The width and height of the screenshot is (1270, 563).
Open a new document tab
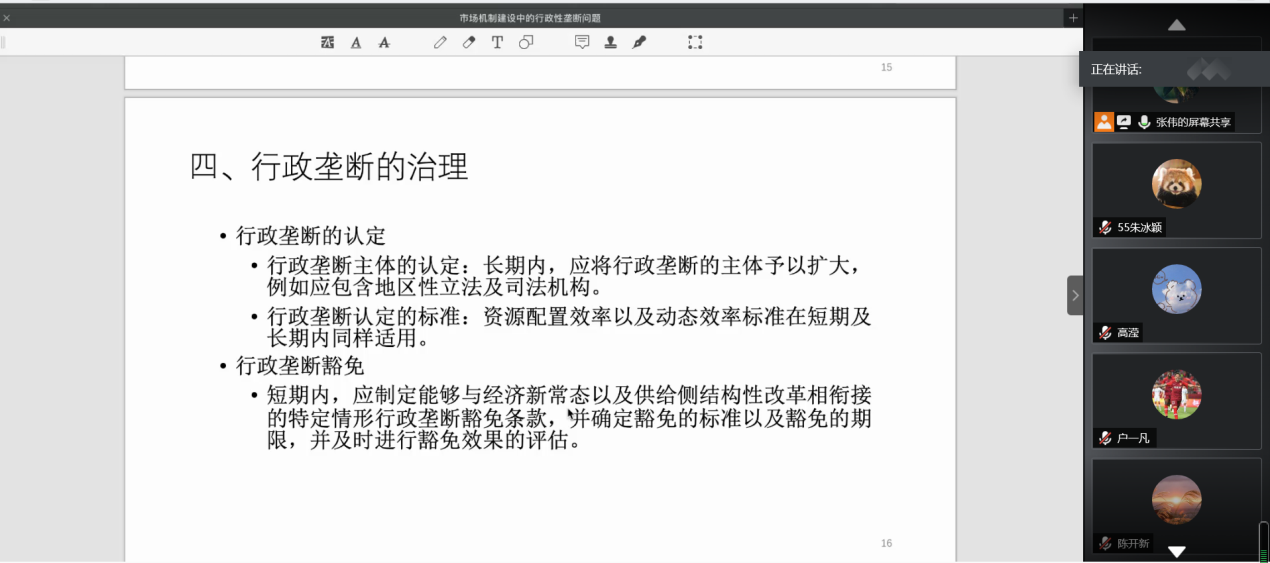click(x=1073, y=18)
